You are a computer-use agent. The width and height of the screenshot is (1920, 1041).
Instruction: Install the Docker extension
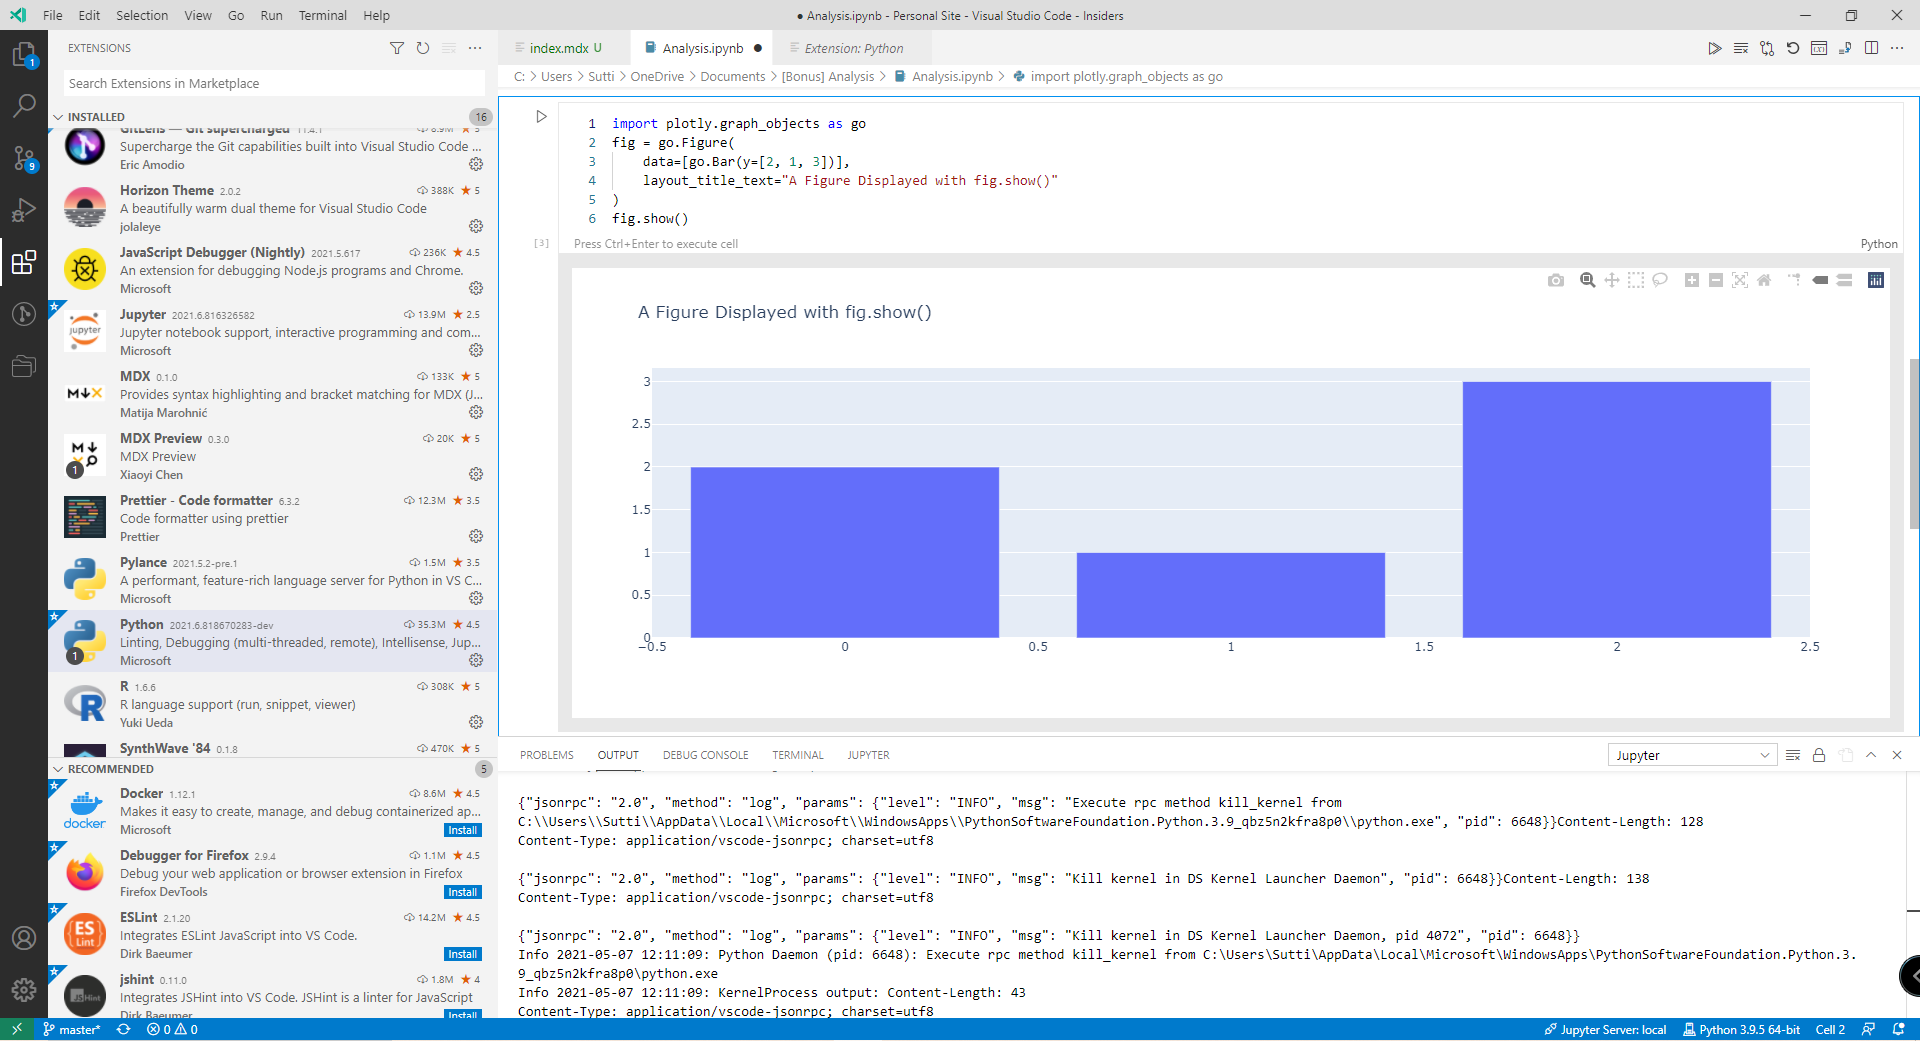463,830
